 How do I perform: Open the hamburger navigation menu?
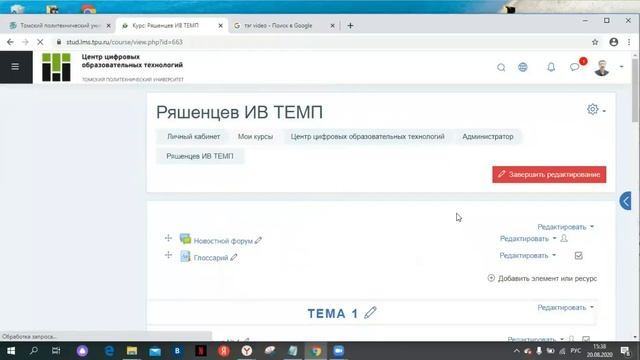(x=15, y=67)
